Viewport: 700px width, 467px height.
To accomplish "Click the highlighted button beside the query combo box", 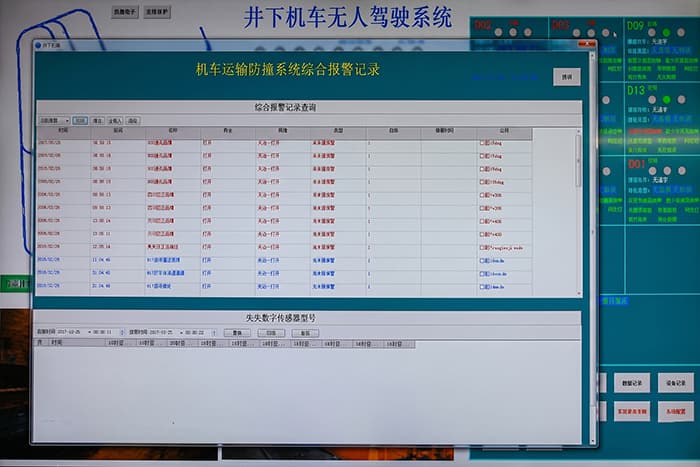I will pyautogui.click(x=80, y=121).
